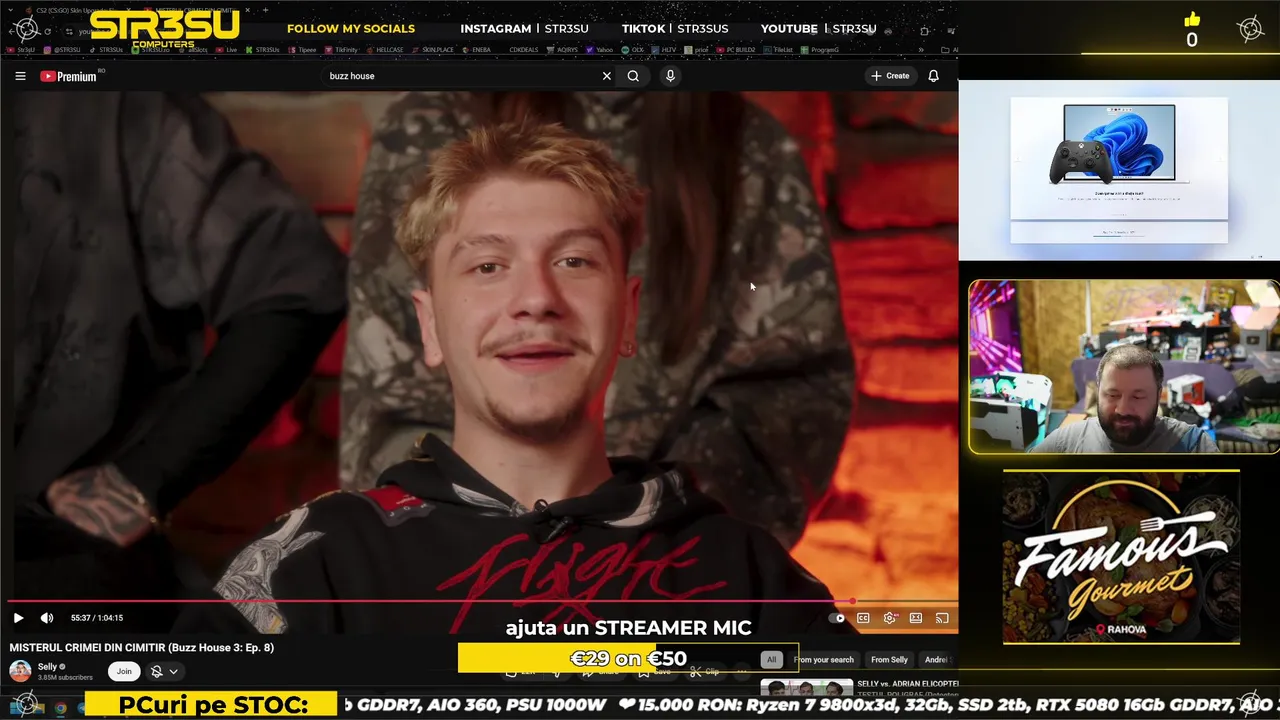Open a new browser tab with plus

[x=266, y=10]
